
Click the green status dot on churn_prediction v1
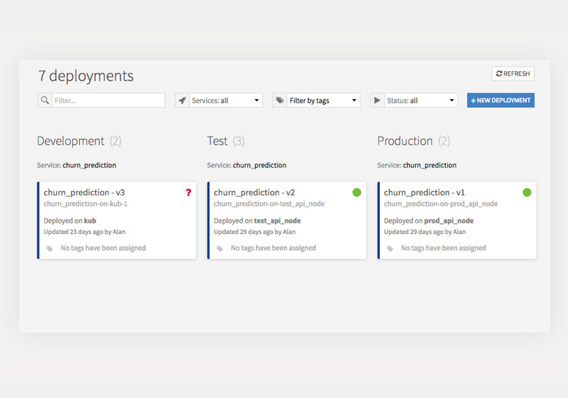point(527,193)
